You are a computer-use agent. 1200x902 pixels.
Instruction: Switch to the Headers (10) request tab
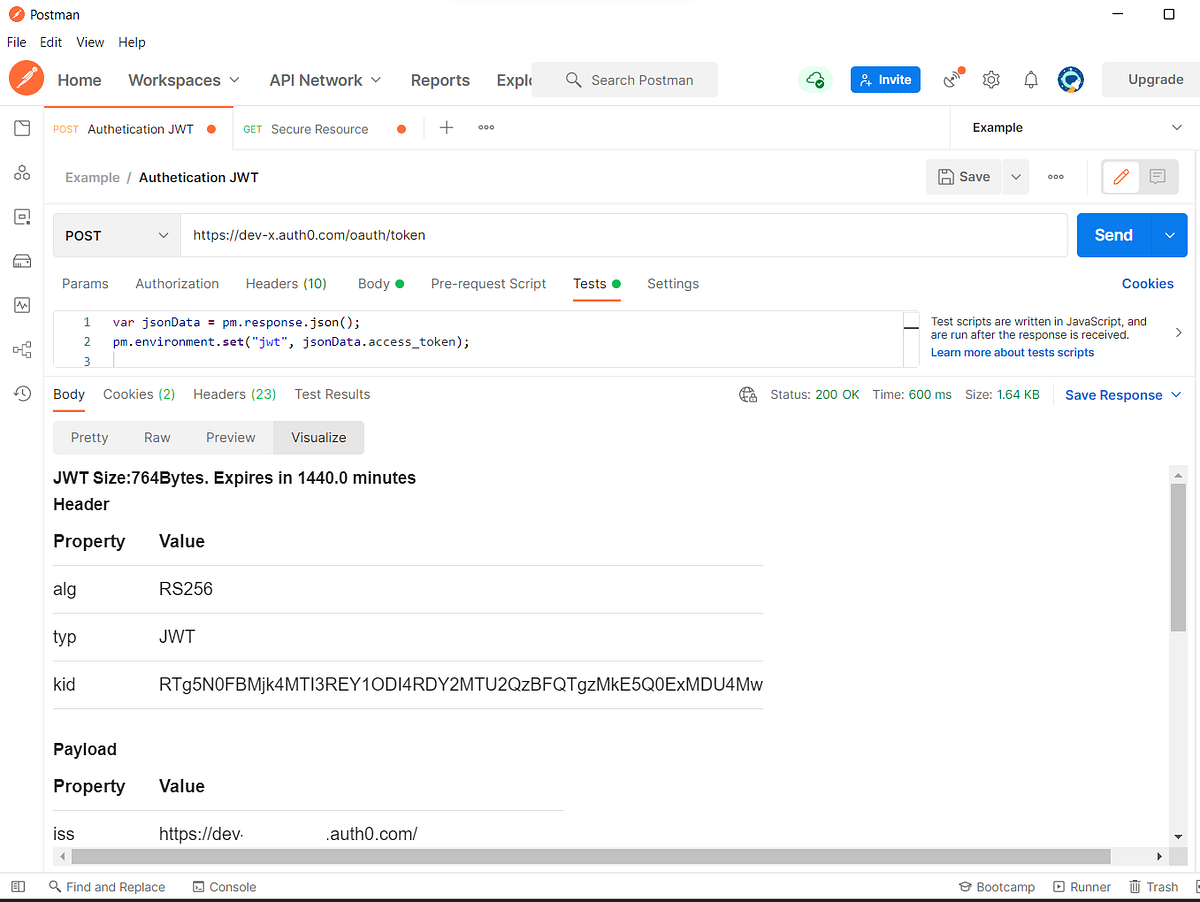(x=286, y=283)
